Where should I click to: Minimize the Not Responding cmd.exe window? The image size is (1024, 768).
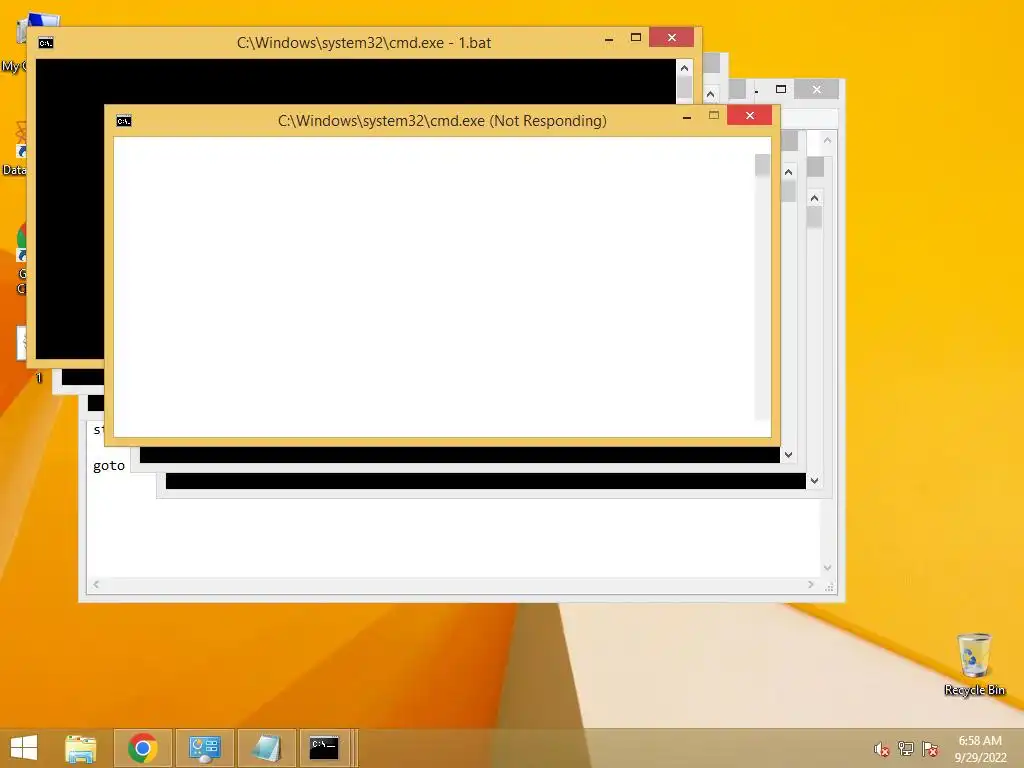[687, 116]
